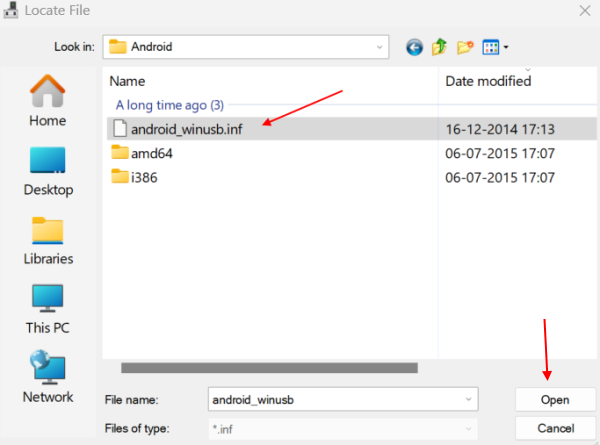Click the Open button
Image resolution: width=600 pixels, height=445 pixels.
tap(555, 400)
